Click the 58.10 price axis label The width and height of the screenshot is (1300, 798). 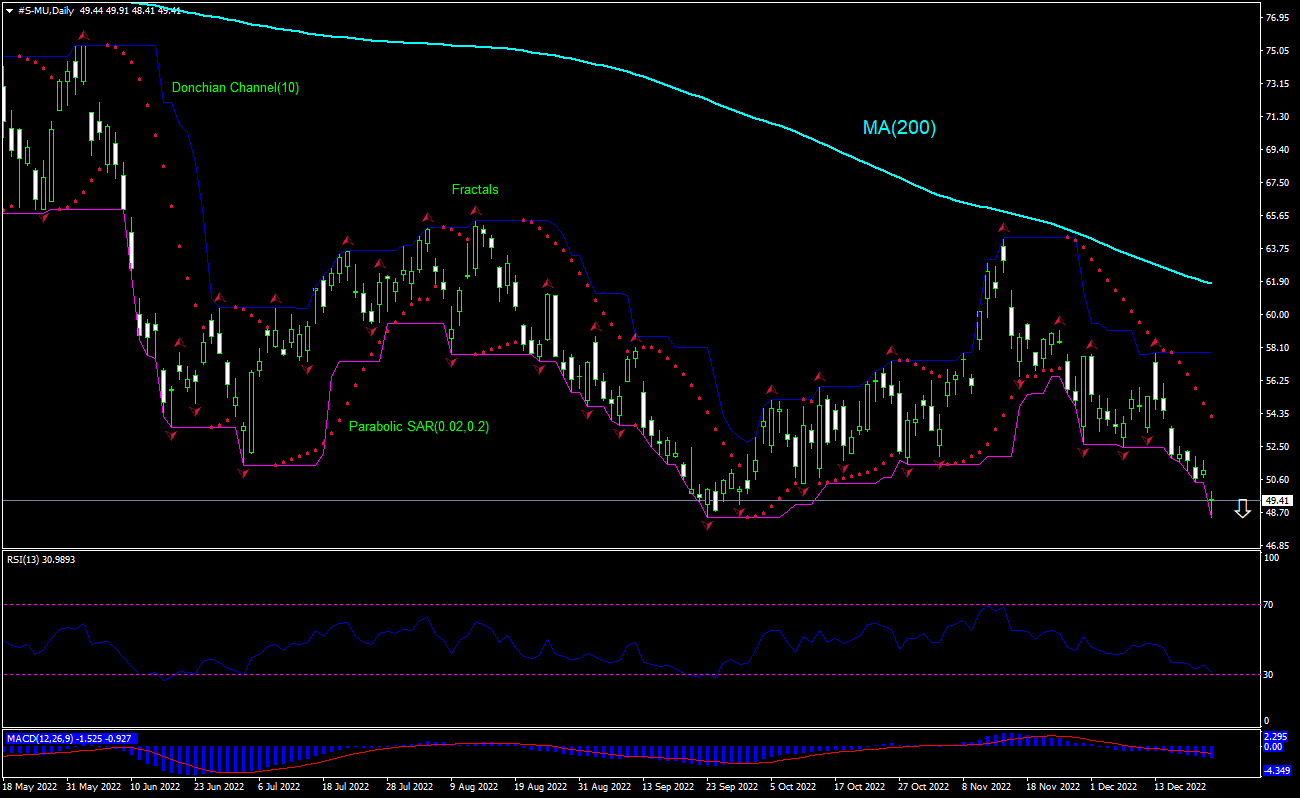[1275, 348]
